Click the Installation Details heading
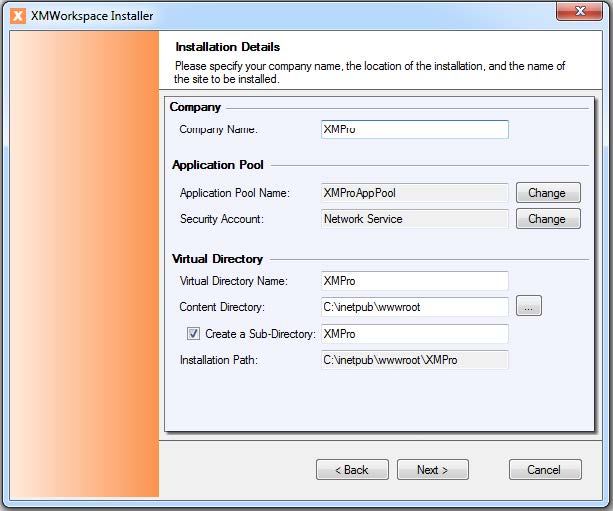 [227, 46]
